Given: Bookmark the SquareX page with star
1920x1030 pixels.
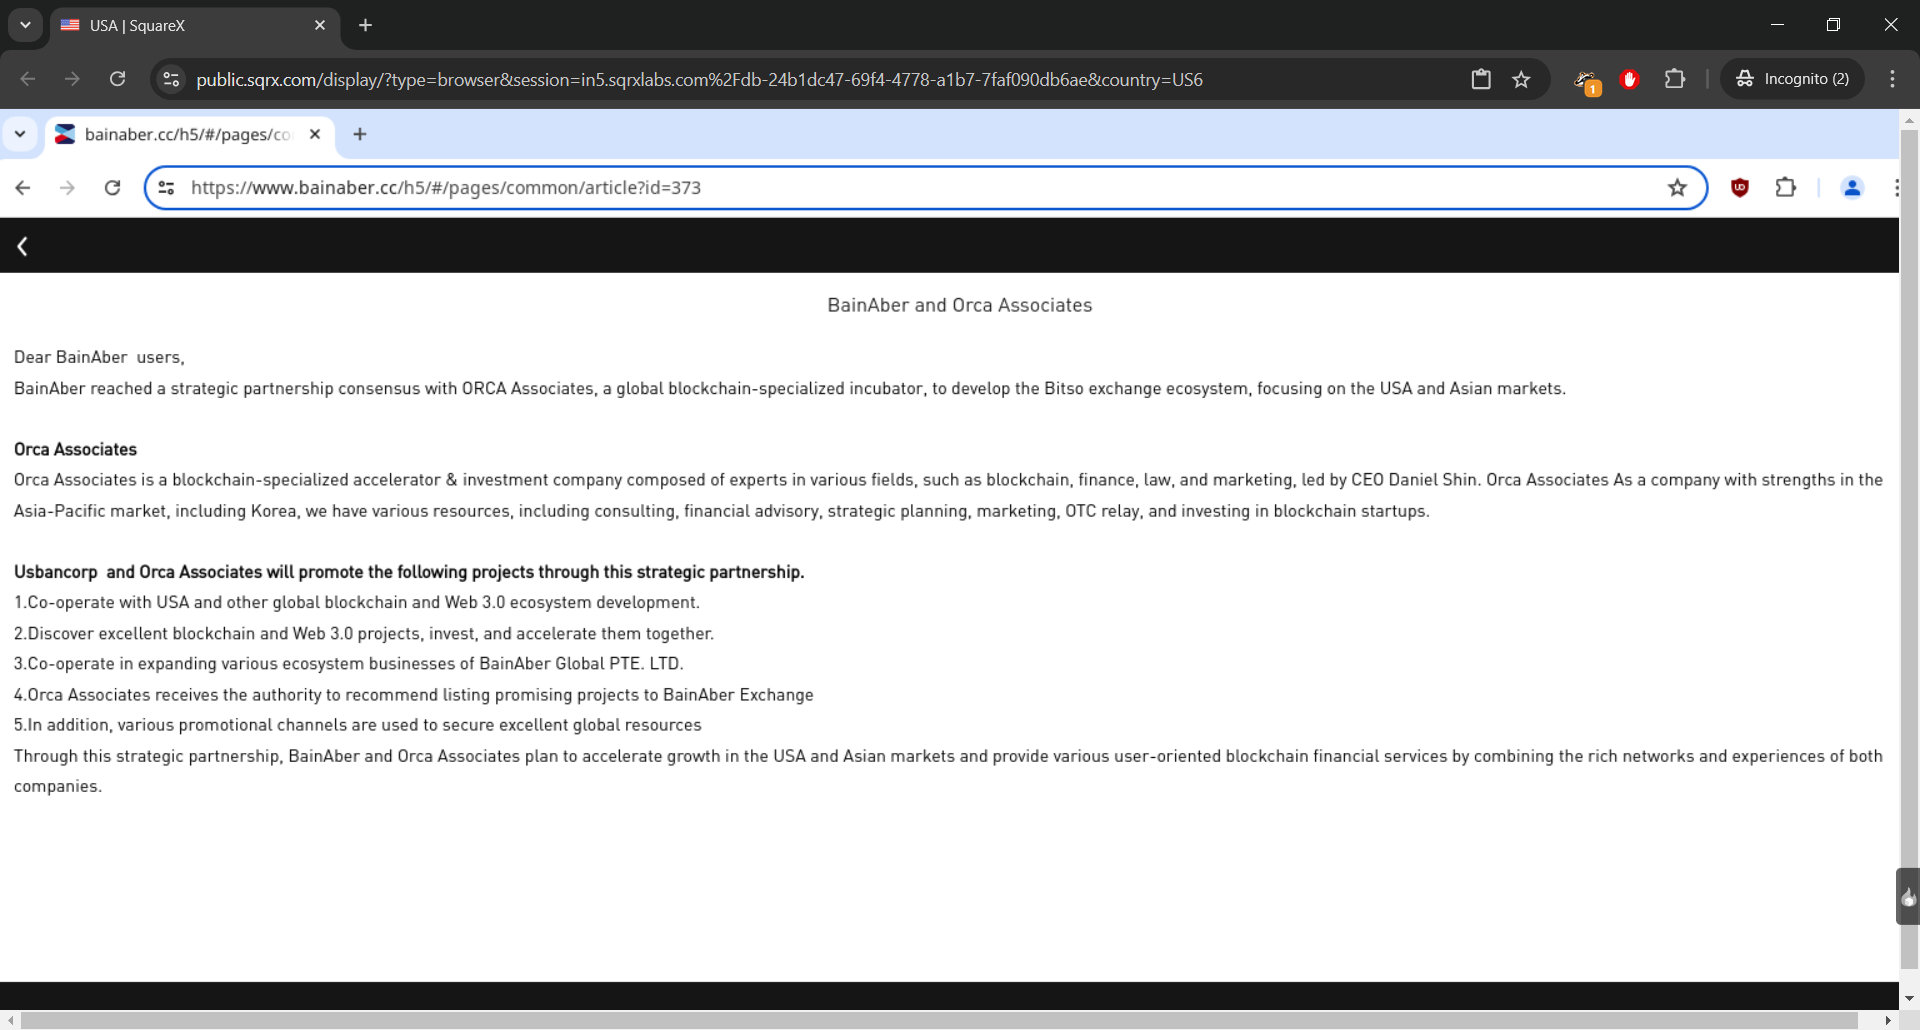Looking at the screenshot, I should [1521, 79].
